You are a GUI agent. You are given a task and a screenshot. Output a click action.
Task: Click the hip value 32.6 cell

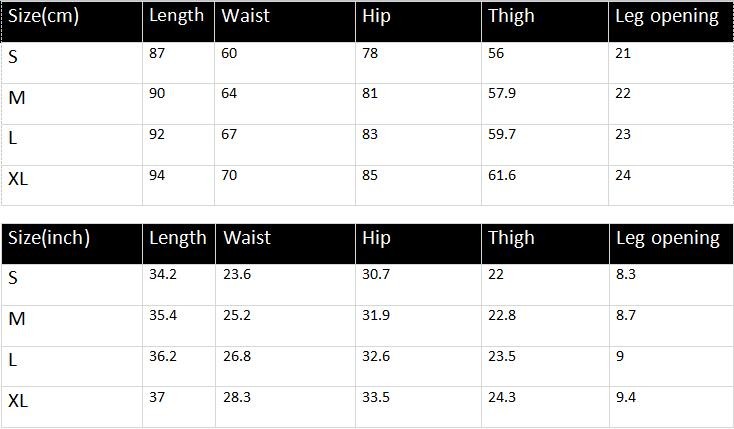pyautogui.click(x=376, y=355)
